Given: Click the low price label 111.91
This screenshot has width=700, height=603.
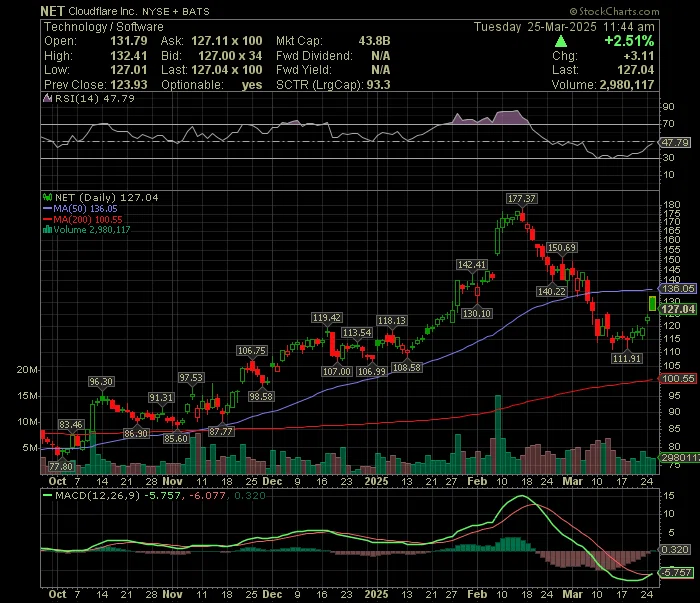Looking at the screenshot, I should [x=627, y=358].
